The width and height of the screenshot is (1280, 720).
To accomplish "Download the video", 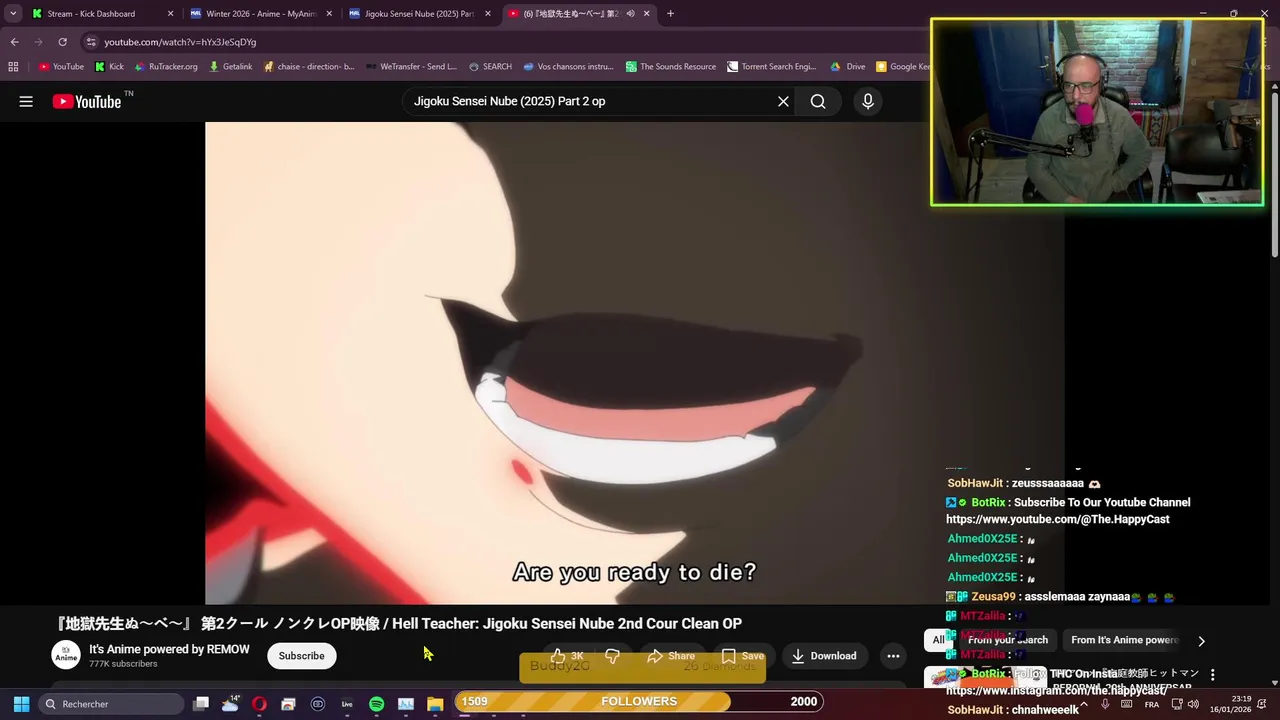I will 824,656.
